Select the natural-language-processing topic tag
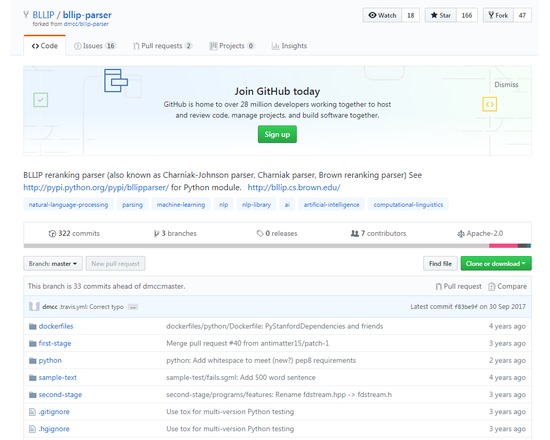The height and width of the screenshot is (440, 550). (x=68, y=205)
